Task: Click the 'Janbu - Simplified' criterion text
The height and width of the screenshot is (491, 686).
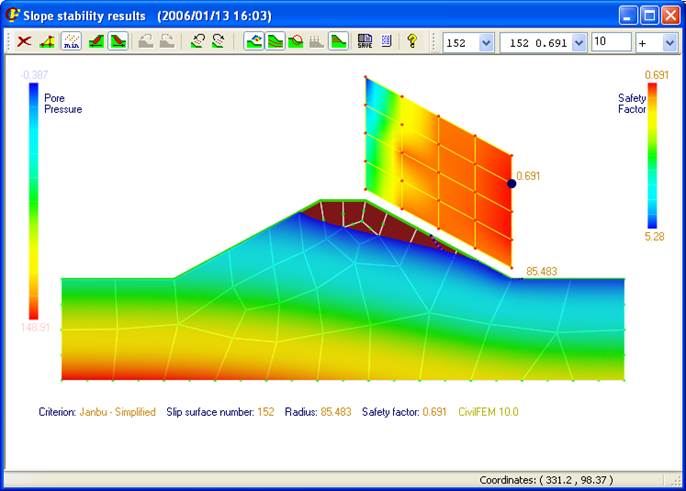Action: [117, 412]
